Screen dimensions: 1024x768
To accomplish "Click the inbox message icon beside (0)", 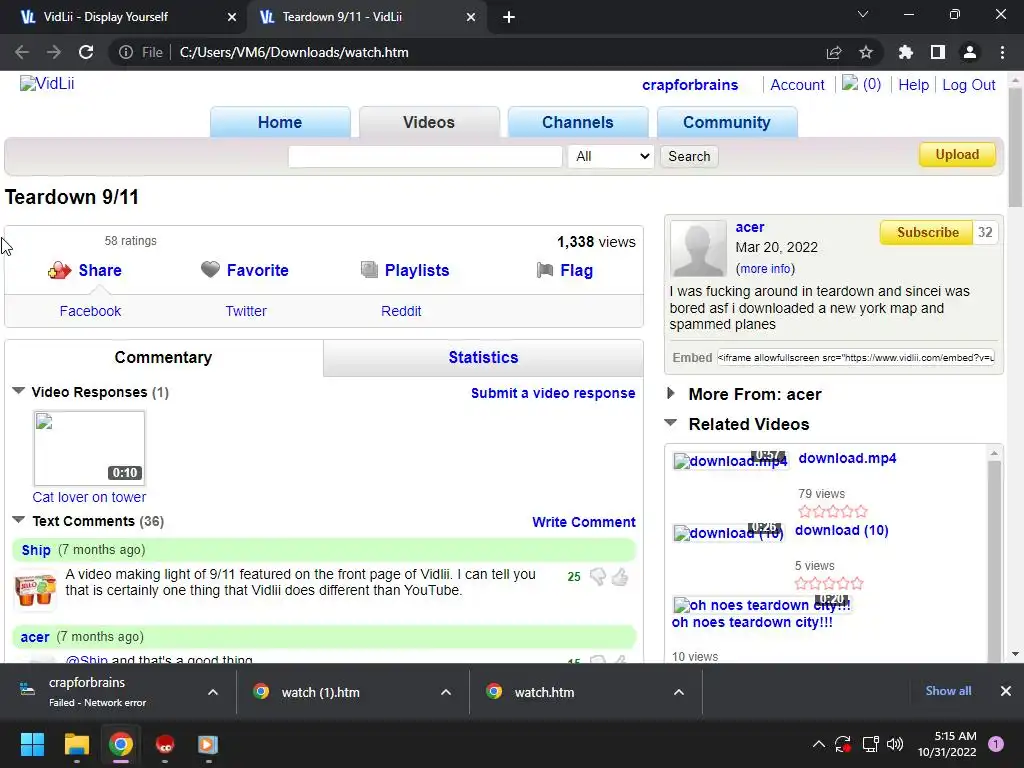I will point(850,83).
